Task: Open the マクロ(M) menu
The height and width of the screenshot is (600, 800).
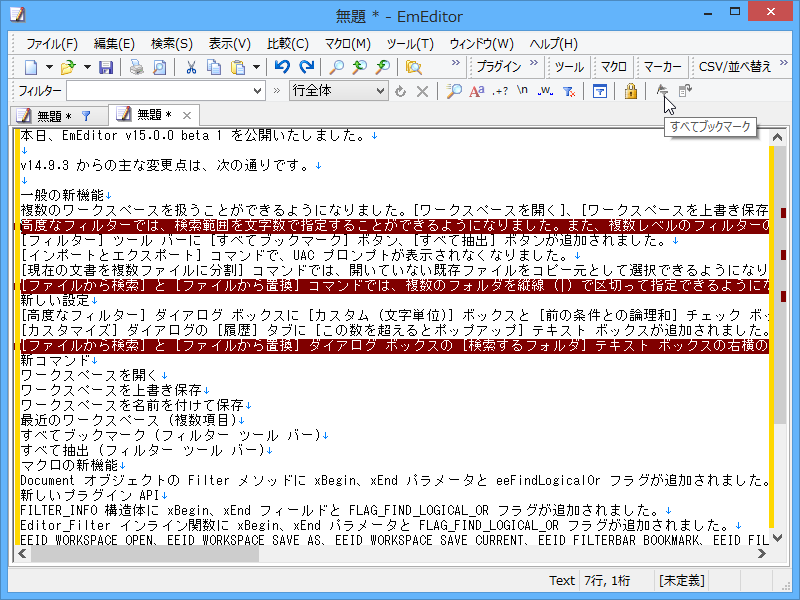Action: 347,44
